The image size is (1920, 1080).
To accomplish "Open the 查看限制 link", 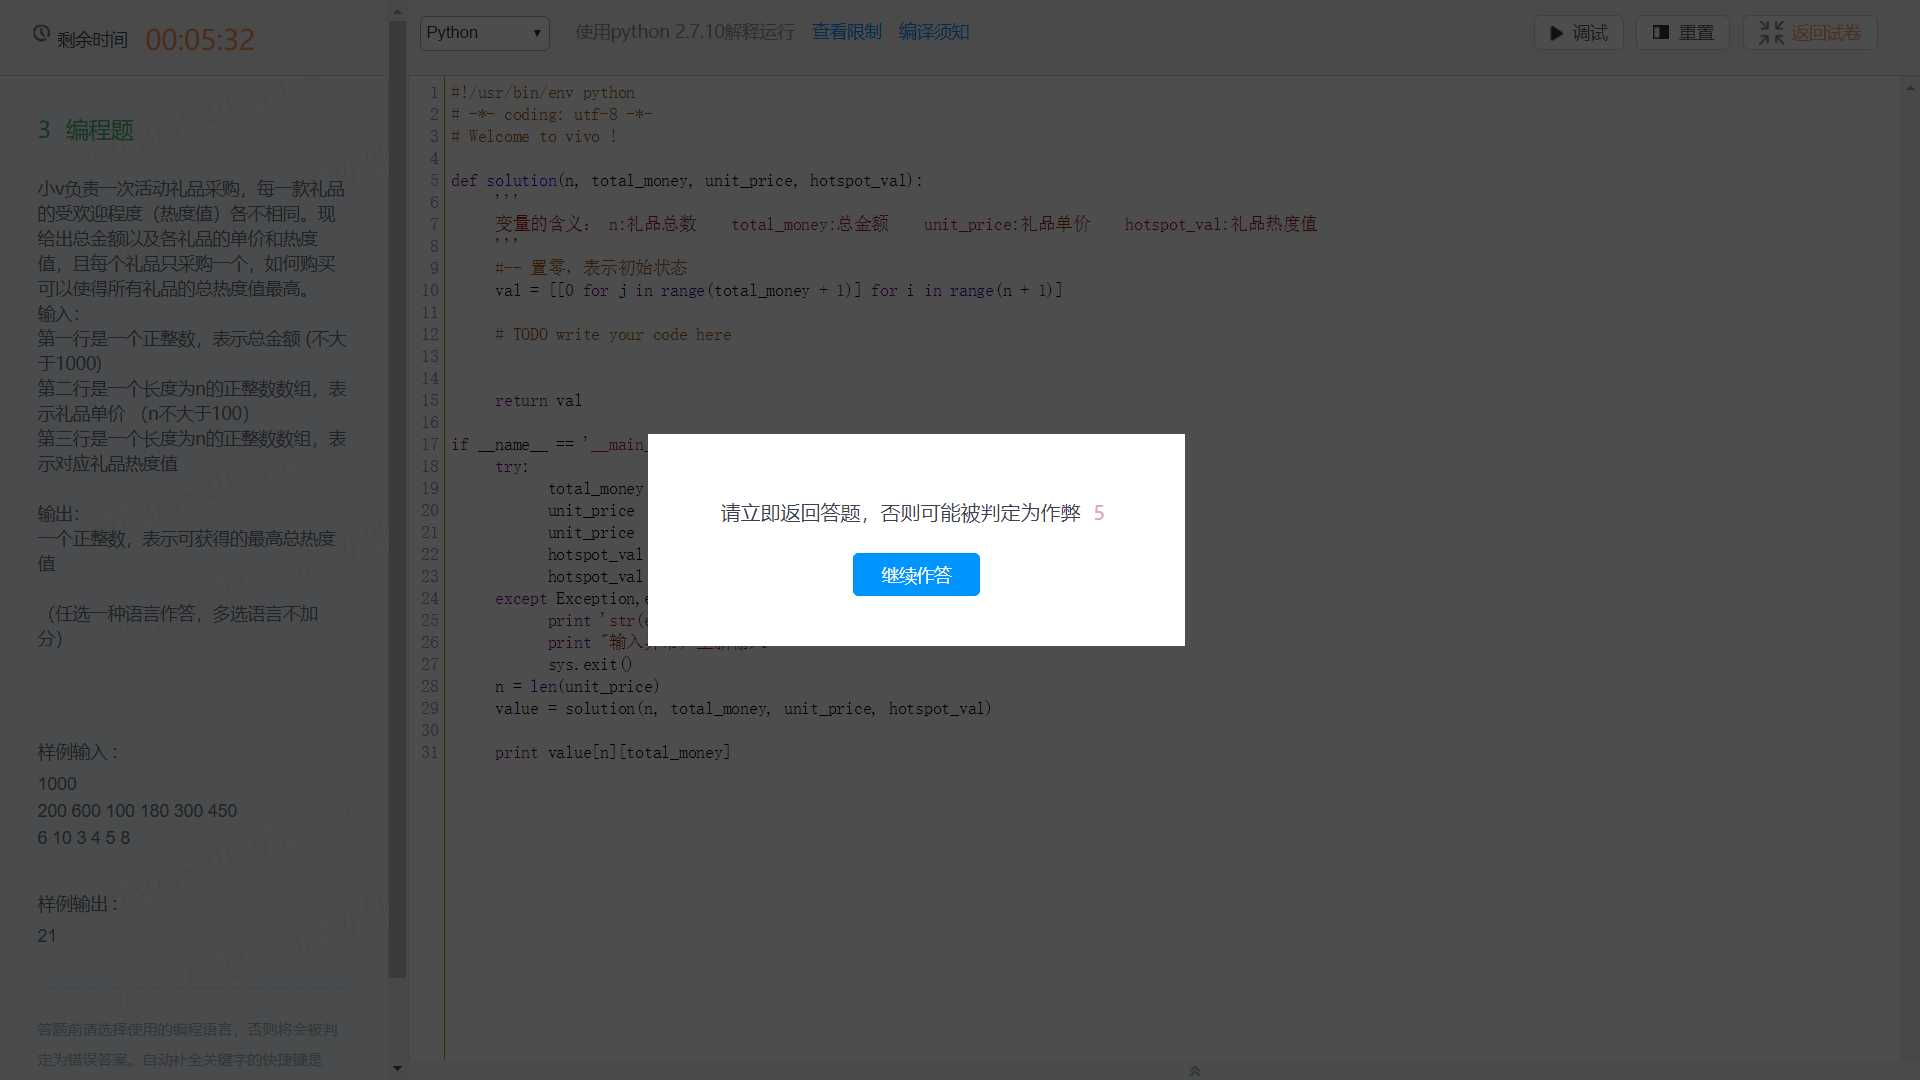I will (846, 32).
